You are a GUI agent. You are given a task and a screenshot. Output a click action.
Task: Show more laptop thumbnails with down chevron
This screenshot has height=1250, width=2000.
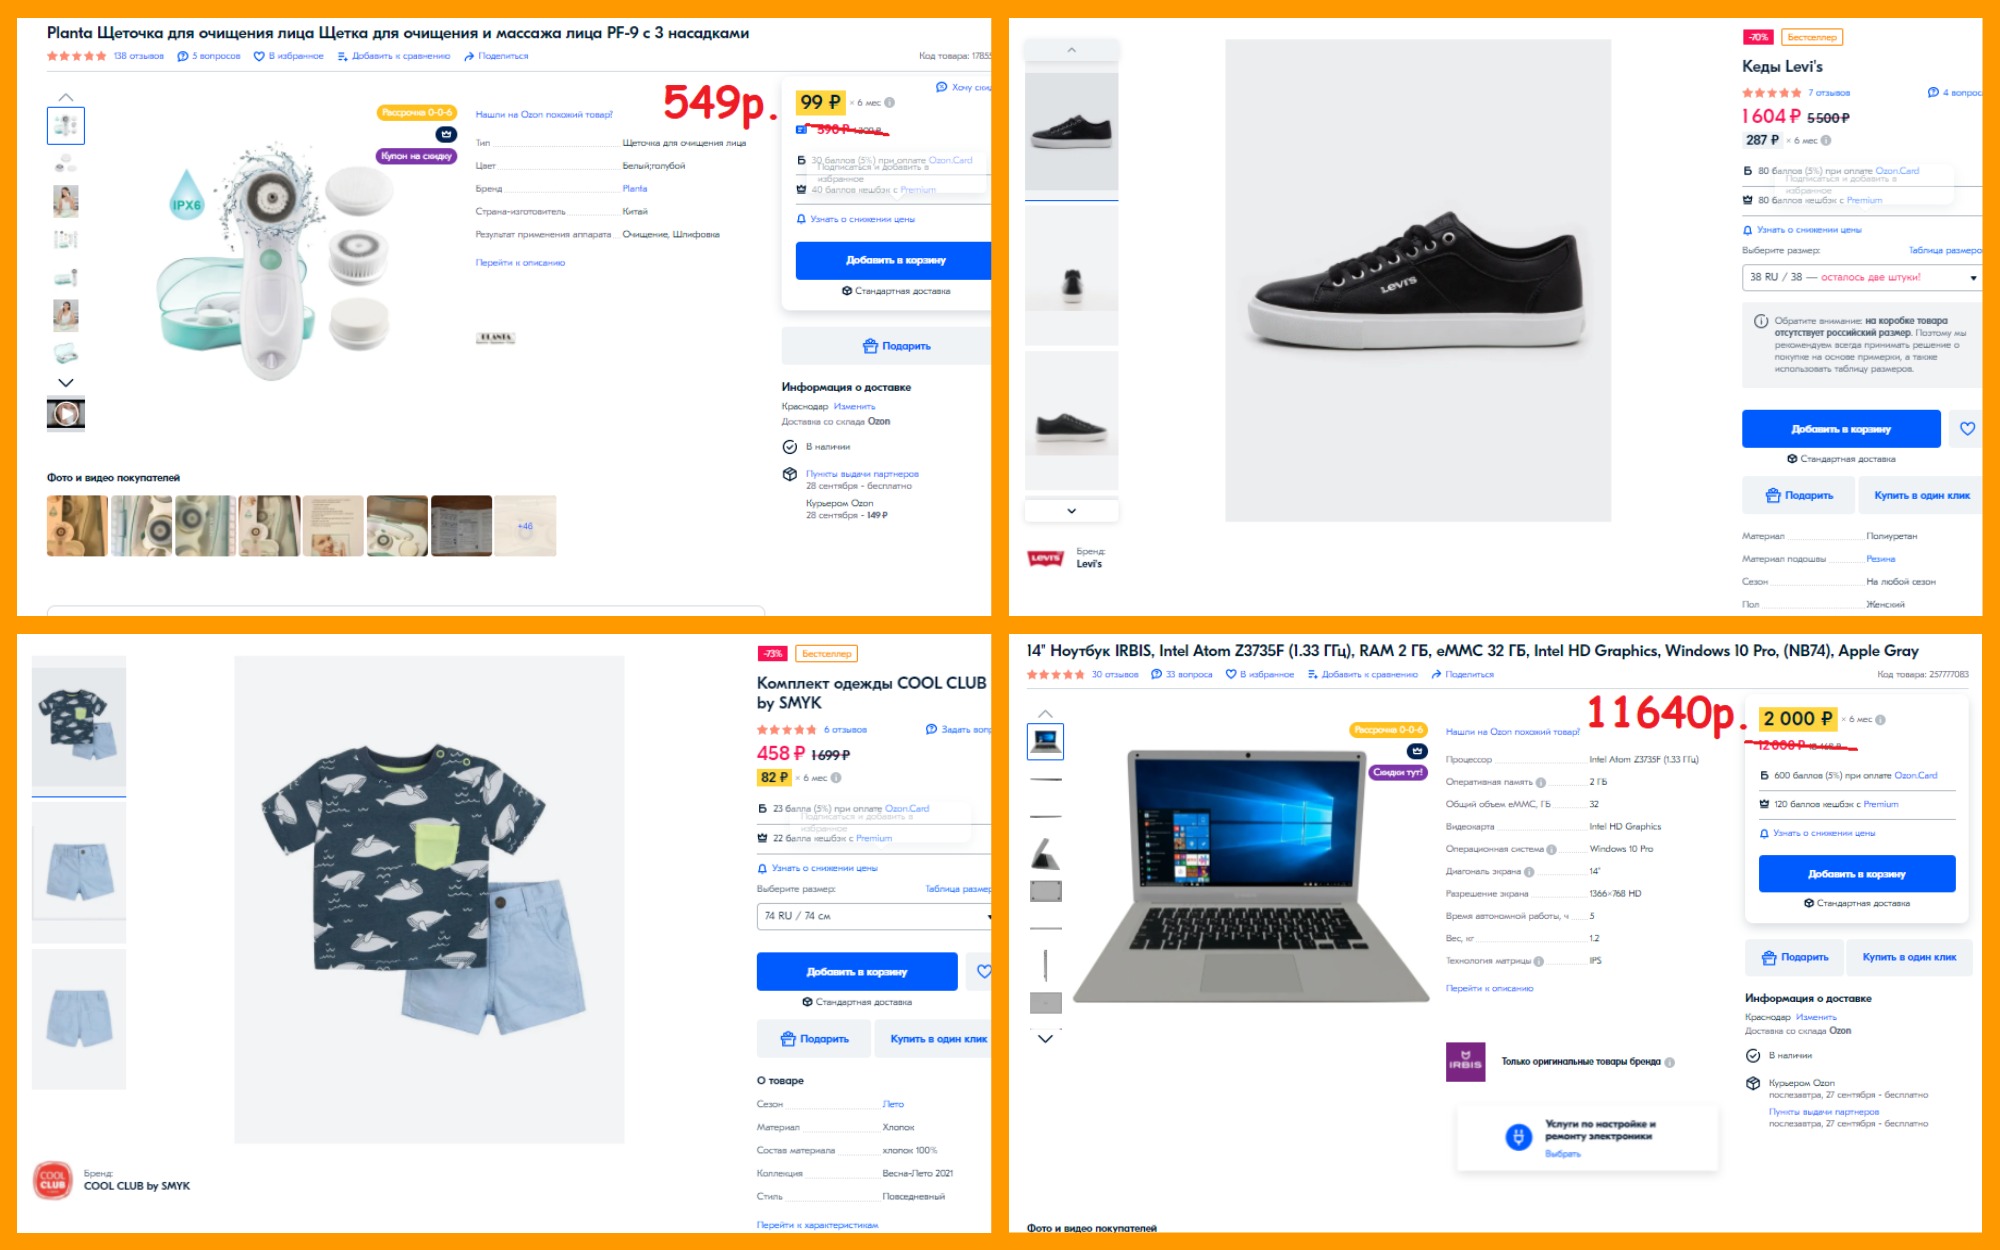(x=1045, y=1039)
